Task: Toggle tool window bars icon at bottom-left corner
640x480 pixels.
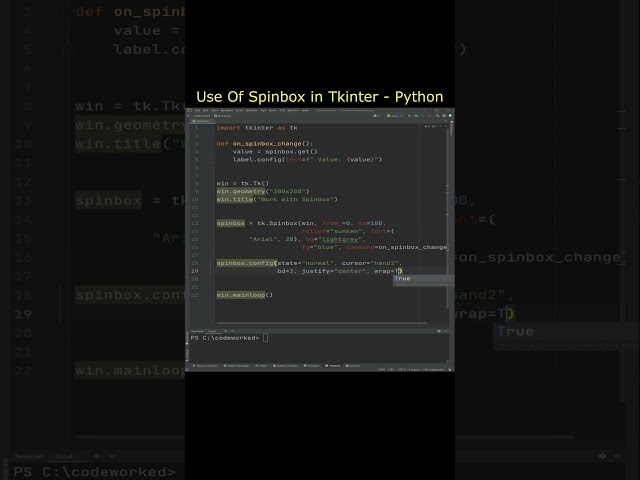Action: click(x=187, y=369)
